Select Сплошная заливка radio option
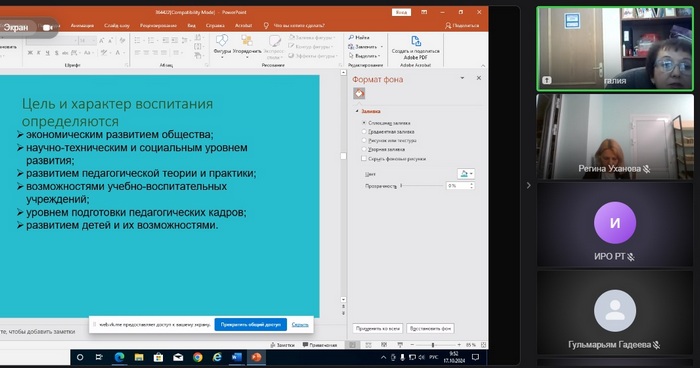Screen dimensions: 700x368 point(364,122)
